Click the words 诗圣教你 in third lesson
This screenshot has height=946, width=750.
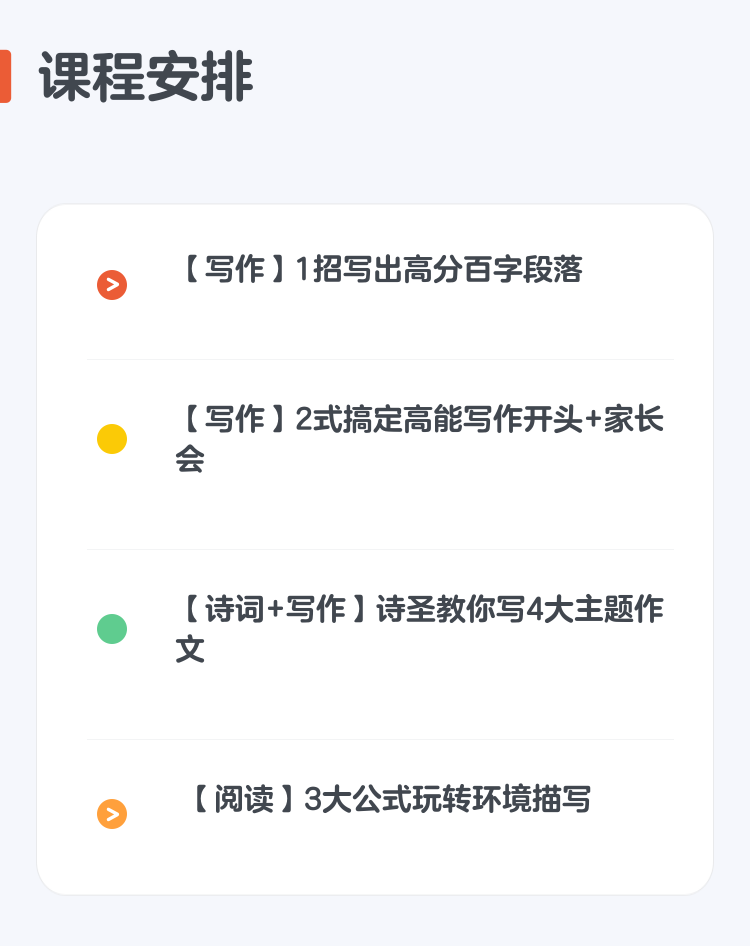435,609
